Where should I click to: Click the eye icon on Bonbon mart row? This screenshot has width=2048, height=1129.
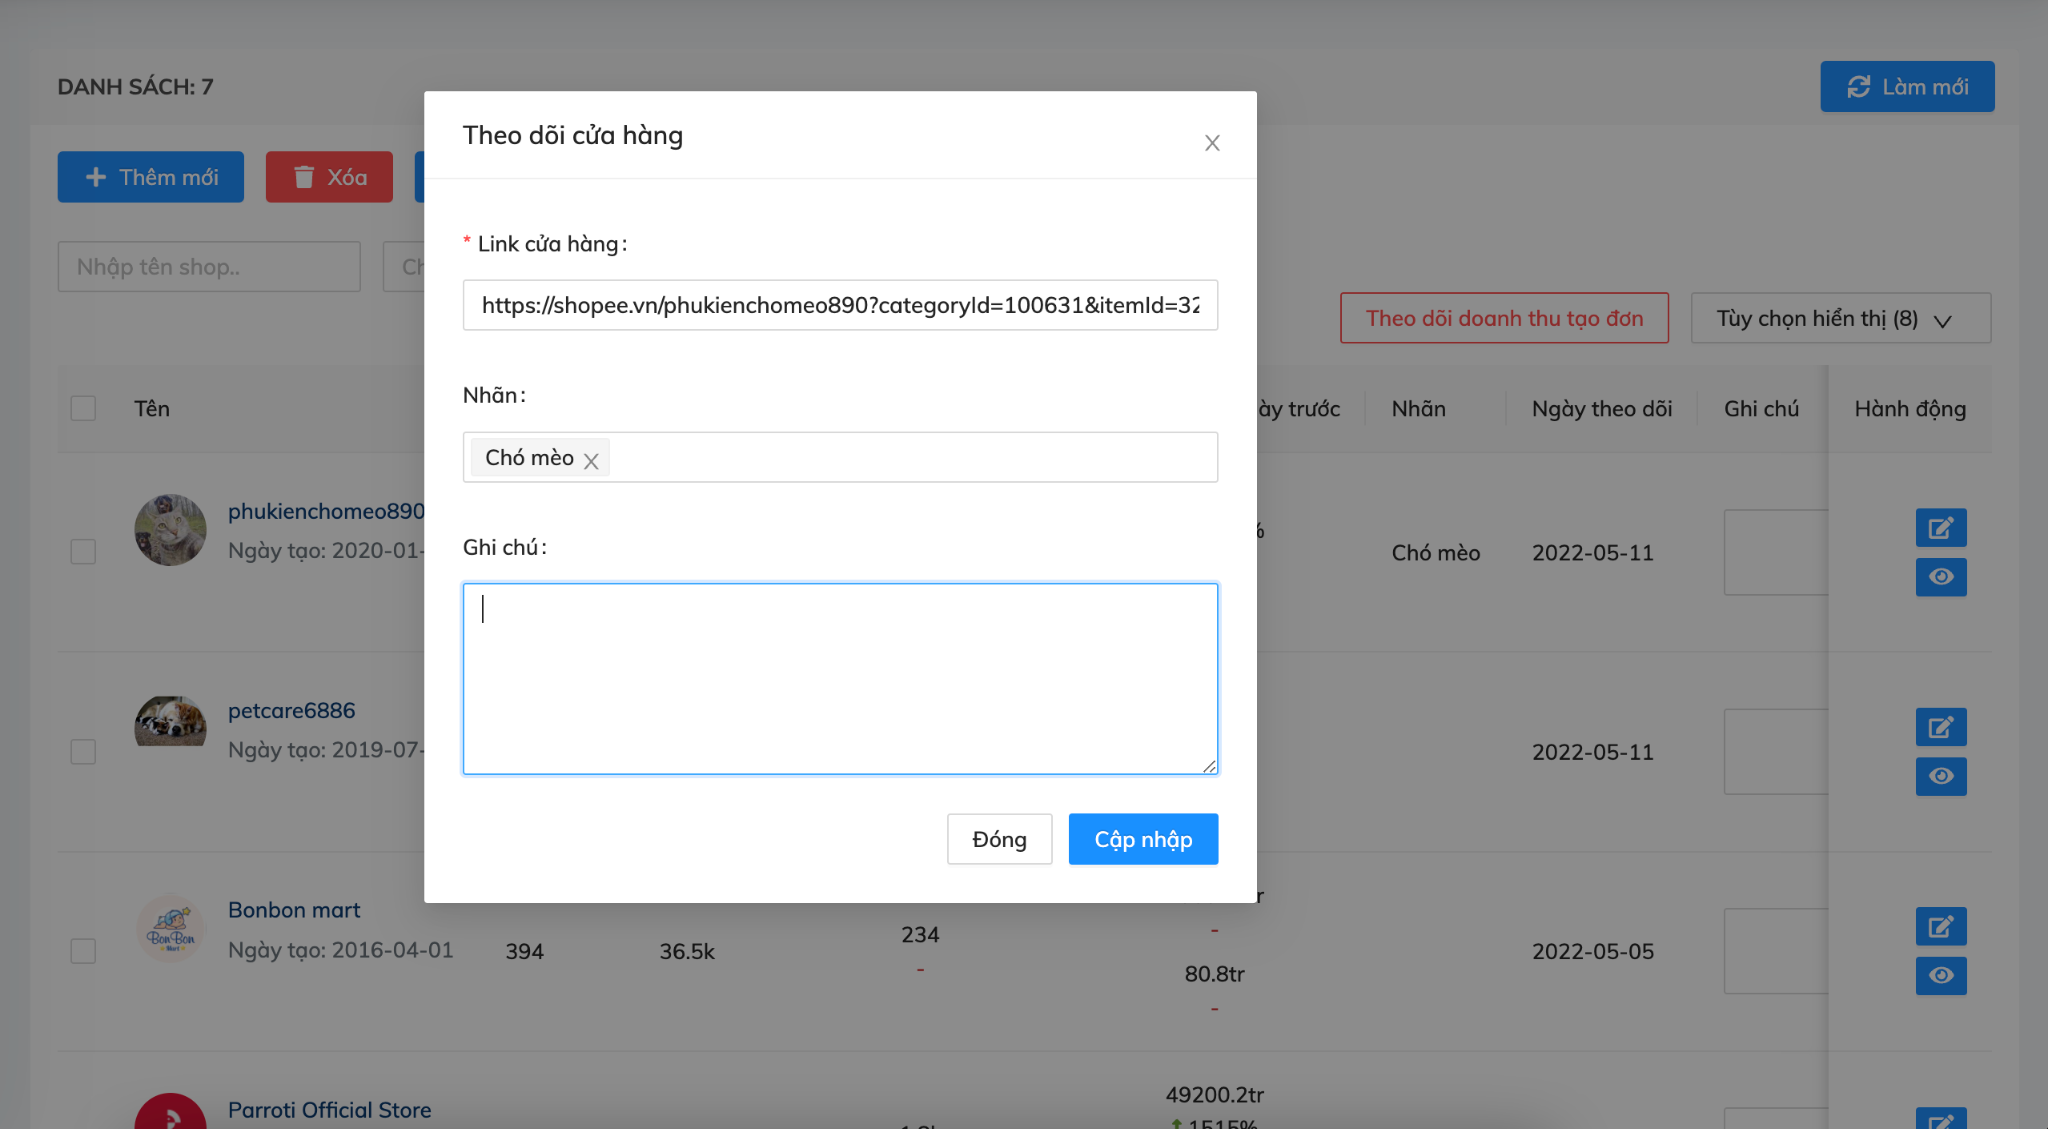click(x=1941, y=976)
